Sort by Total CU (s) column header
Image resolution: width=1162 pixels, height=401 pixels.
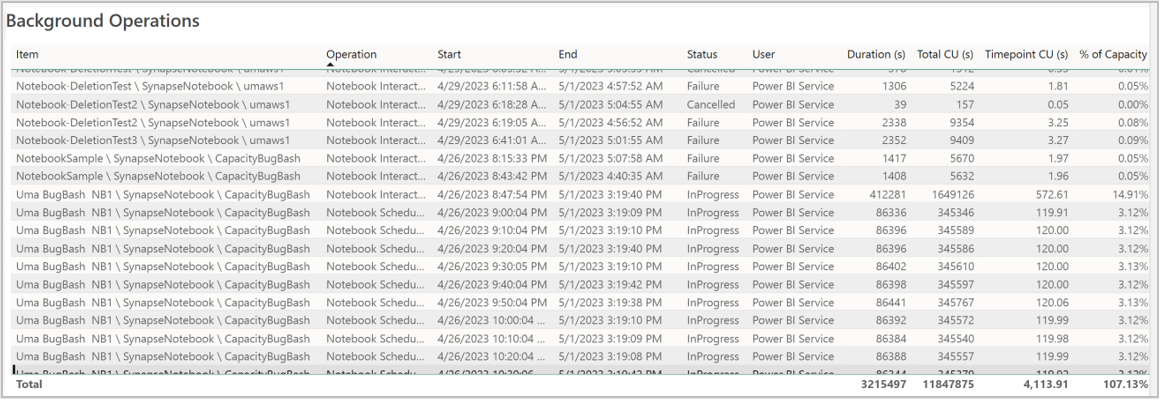coord(945,54)
